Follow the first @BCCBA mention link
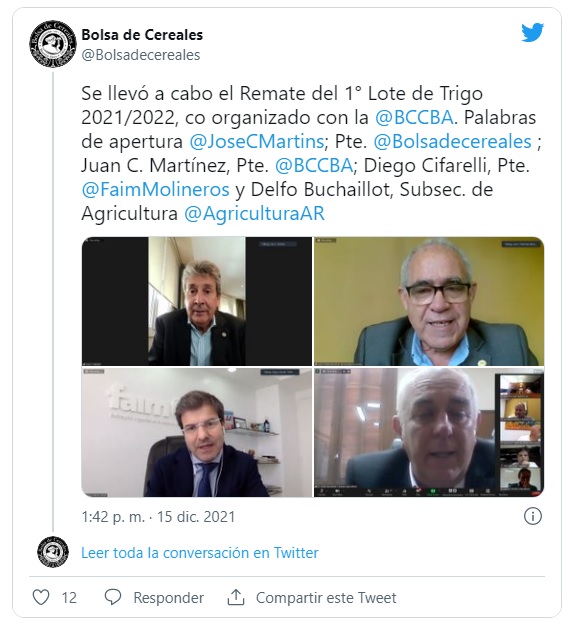This screenshot has height=627, width=571. pyautogui.click(x=414, y=118)
